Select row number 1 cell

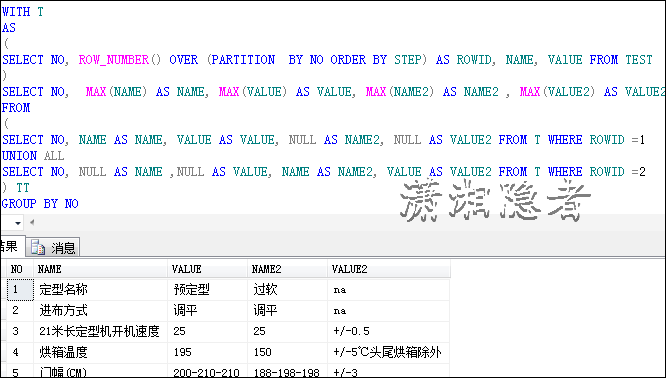pos(20,290)
